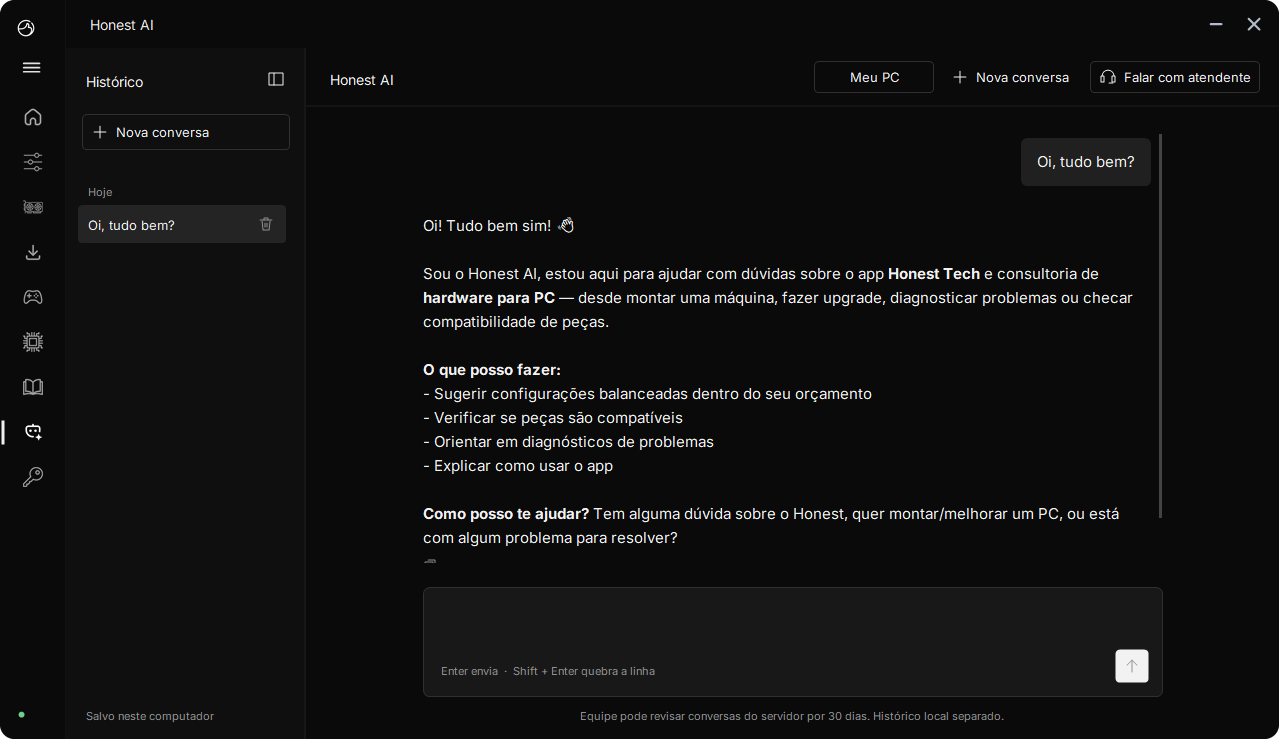This screenshot has width=1279, height=739.
Task: Open the 'Oi, tudo bem?' conversation in history
Action: [182, 224]
